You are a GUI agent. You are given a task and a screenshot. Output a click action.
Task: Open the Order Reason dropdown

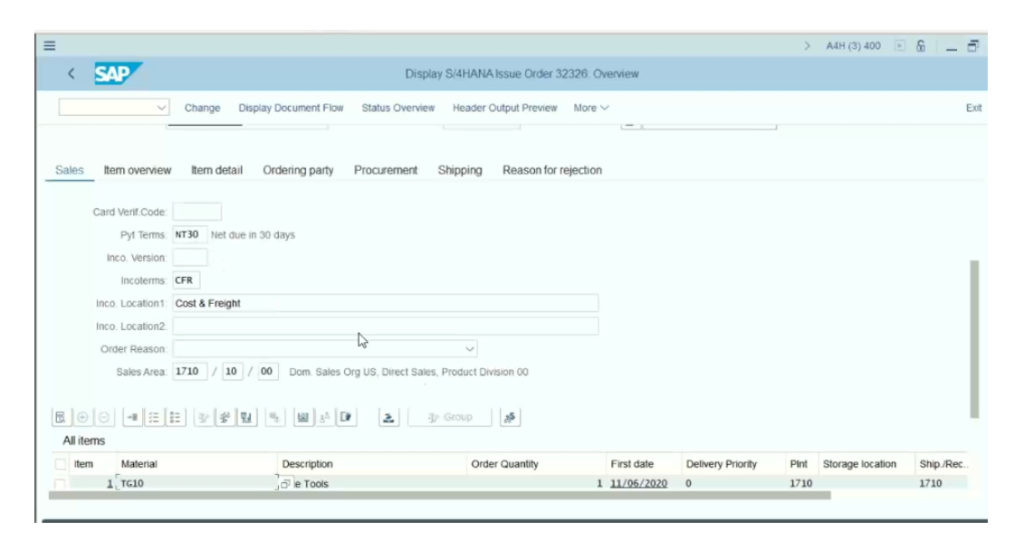(x=470, y=349)
